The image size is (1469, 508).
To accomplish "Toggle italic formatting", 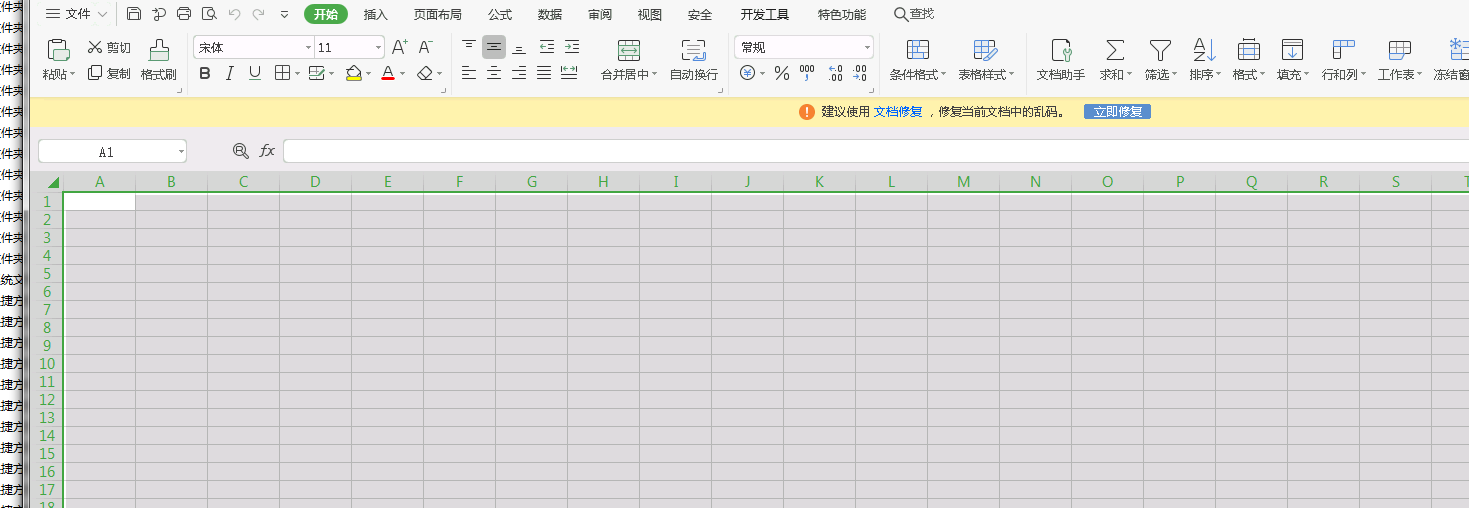I will point(229,73).
